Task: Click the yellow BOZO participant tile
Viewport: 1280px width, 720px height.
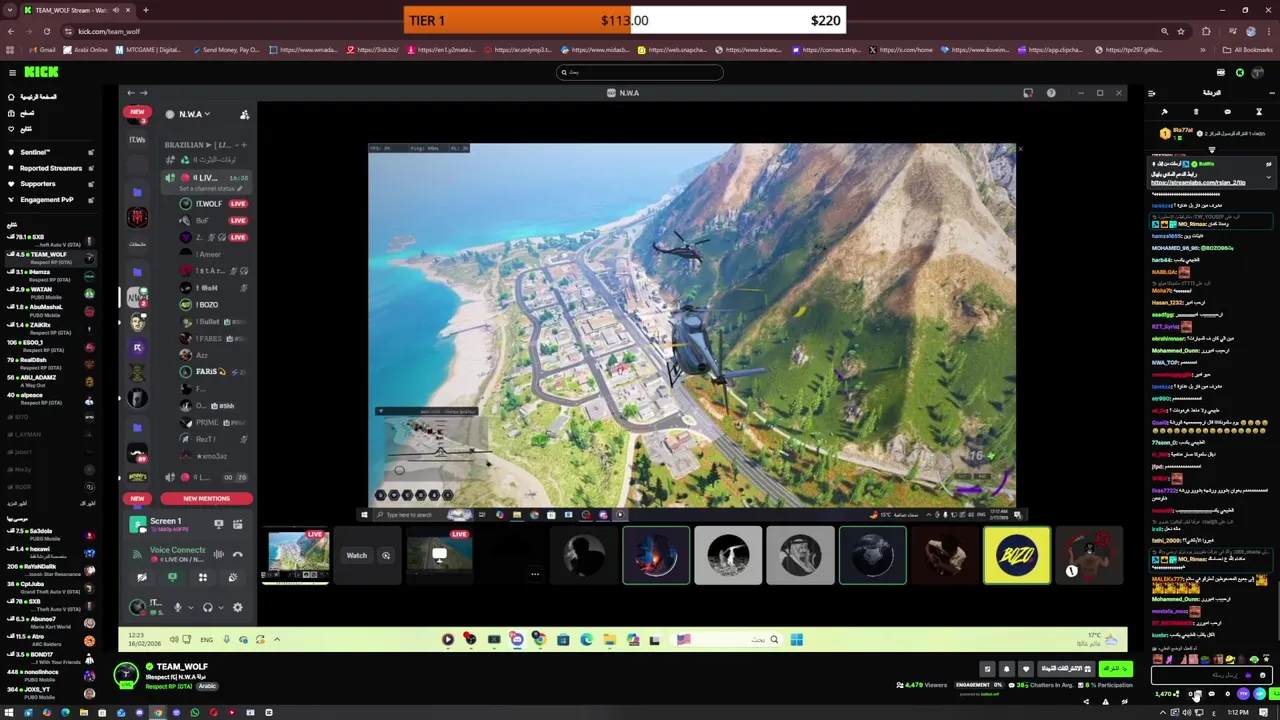Action: [x=1017, y=555]
